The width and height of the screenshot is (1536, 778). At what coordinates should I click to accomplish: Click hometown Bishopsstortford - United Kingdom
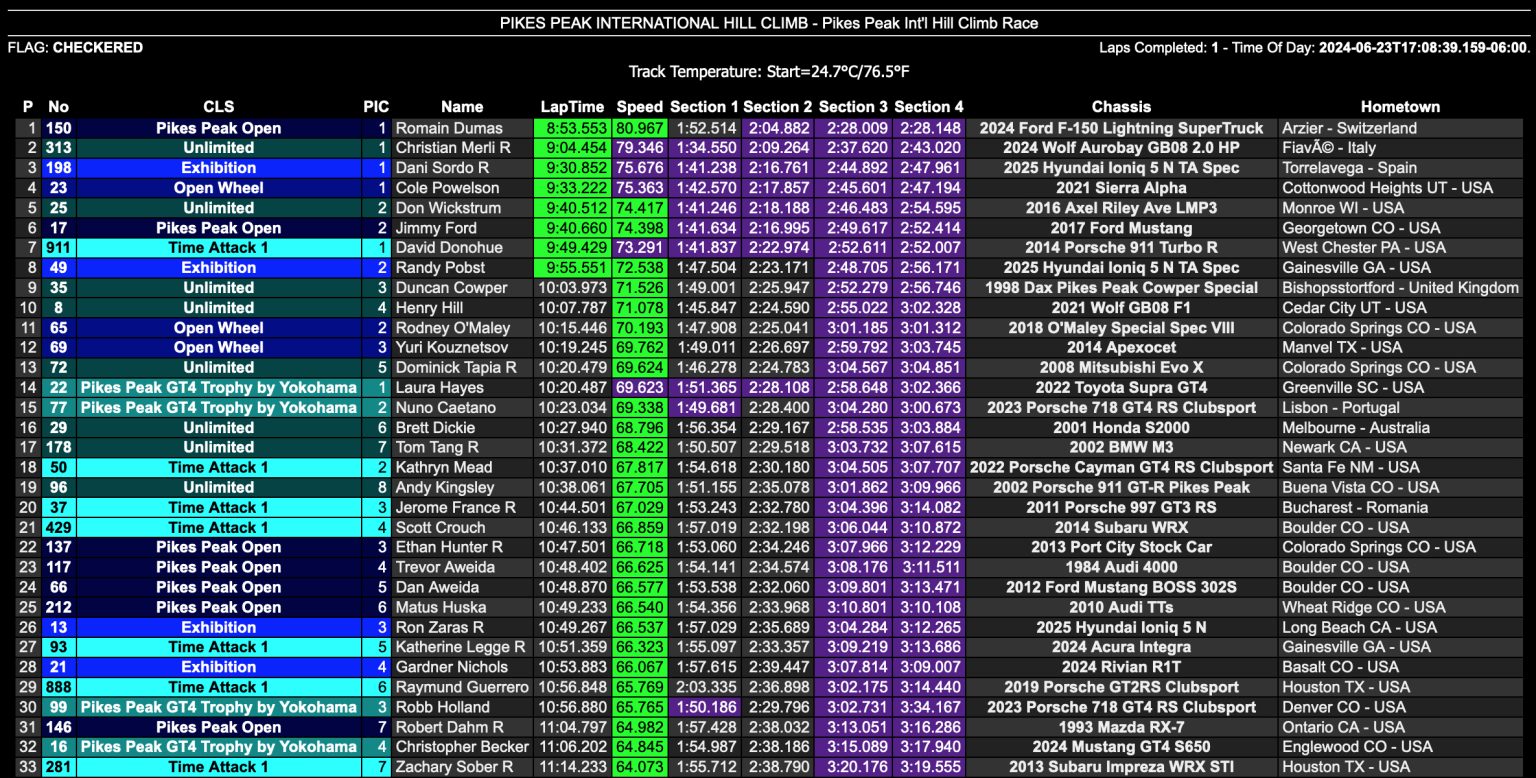coord(1400,288)
